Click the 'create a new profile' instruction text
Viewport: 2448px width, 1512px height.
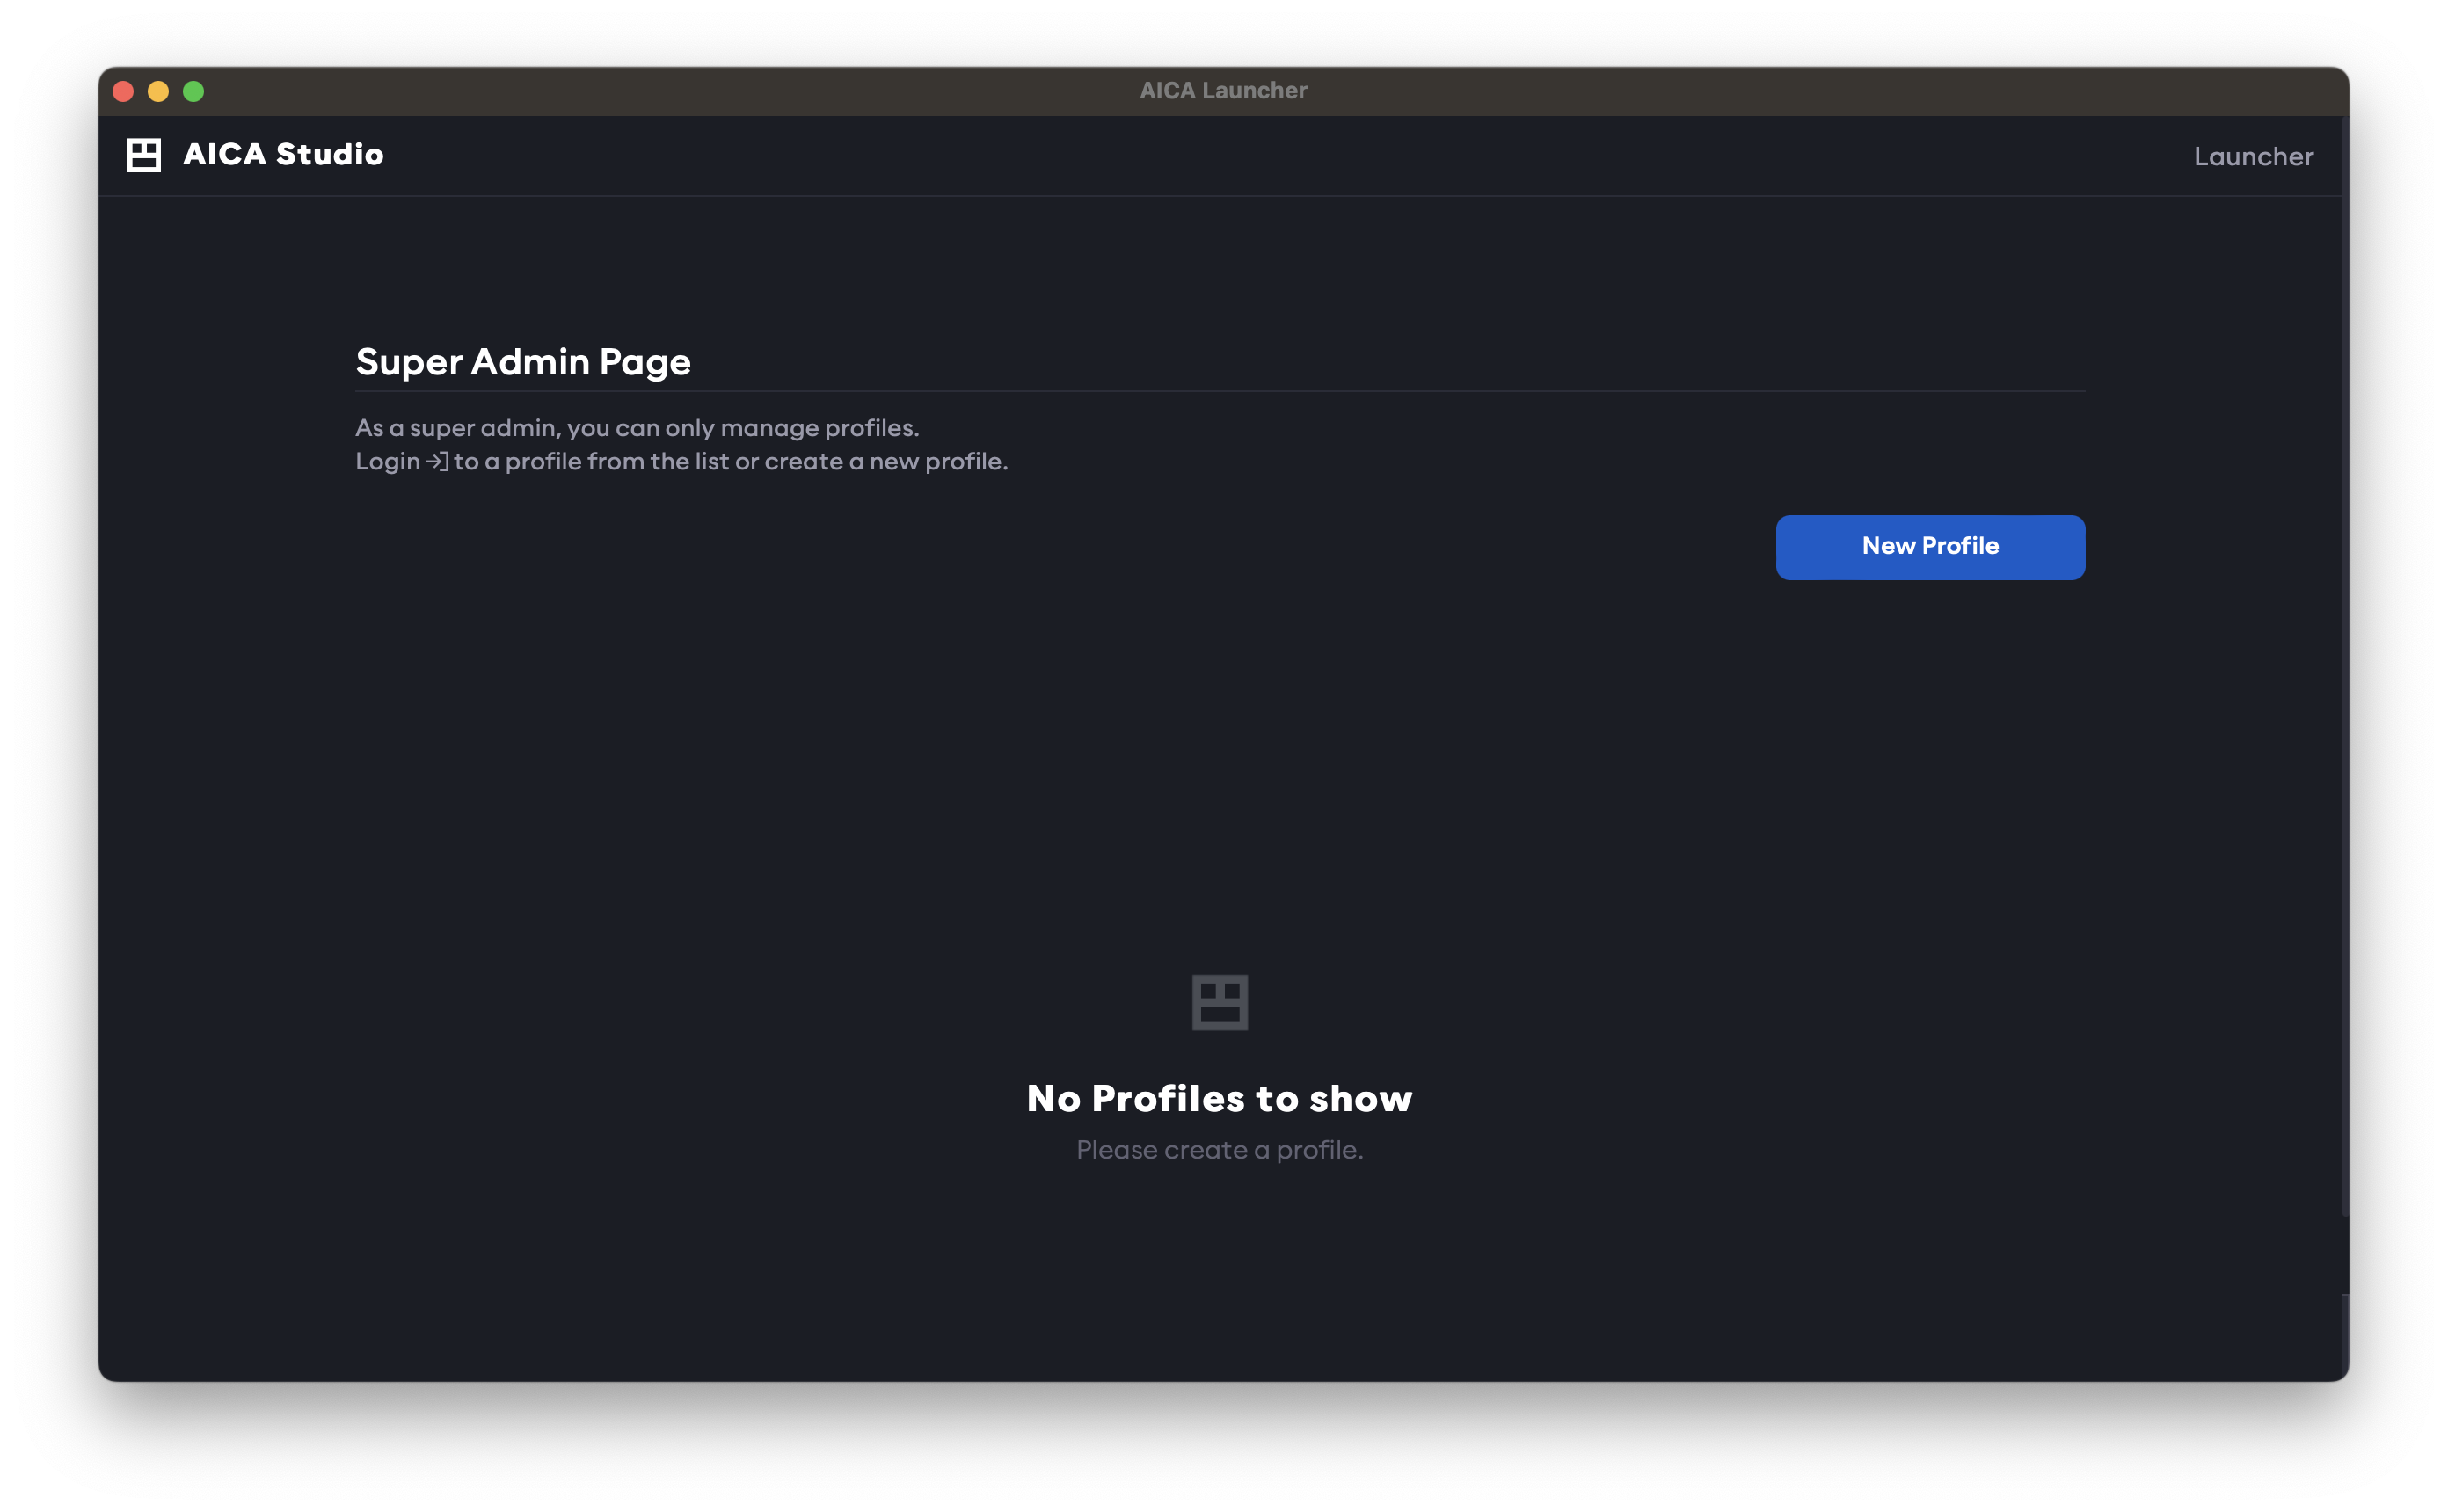click(x=885, y=462)
